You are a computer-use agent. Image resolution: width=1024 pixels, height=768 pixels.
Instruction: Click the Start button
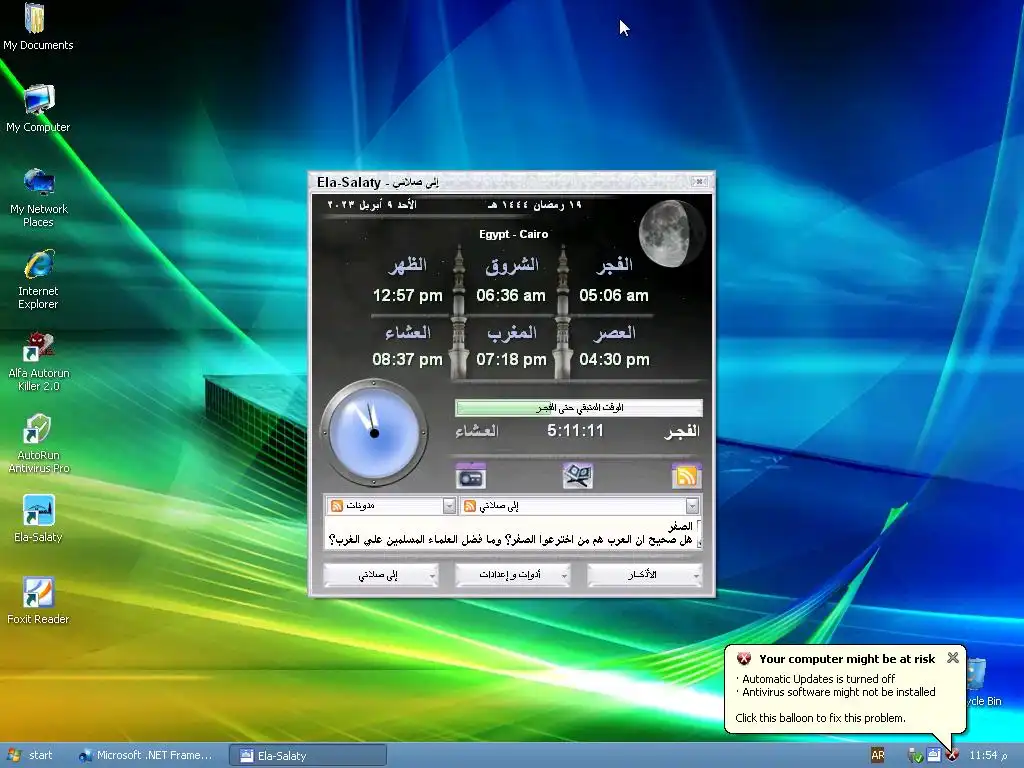coord(30,755)
